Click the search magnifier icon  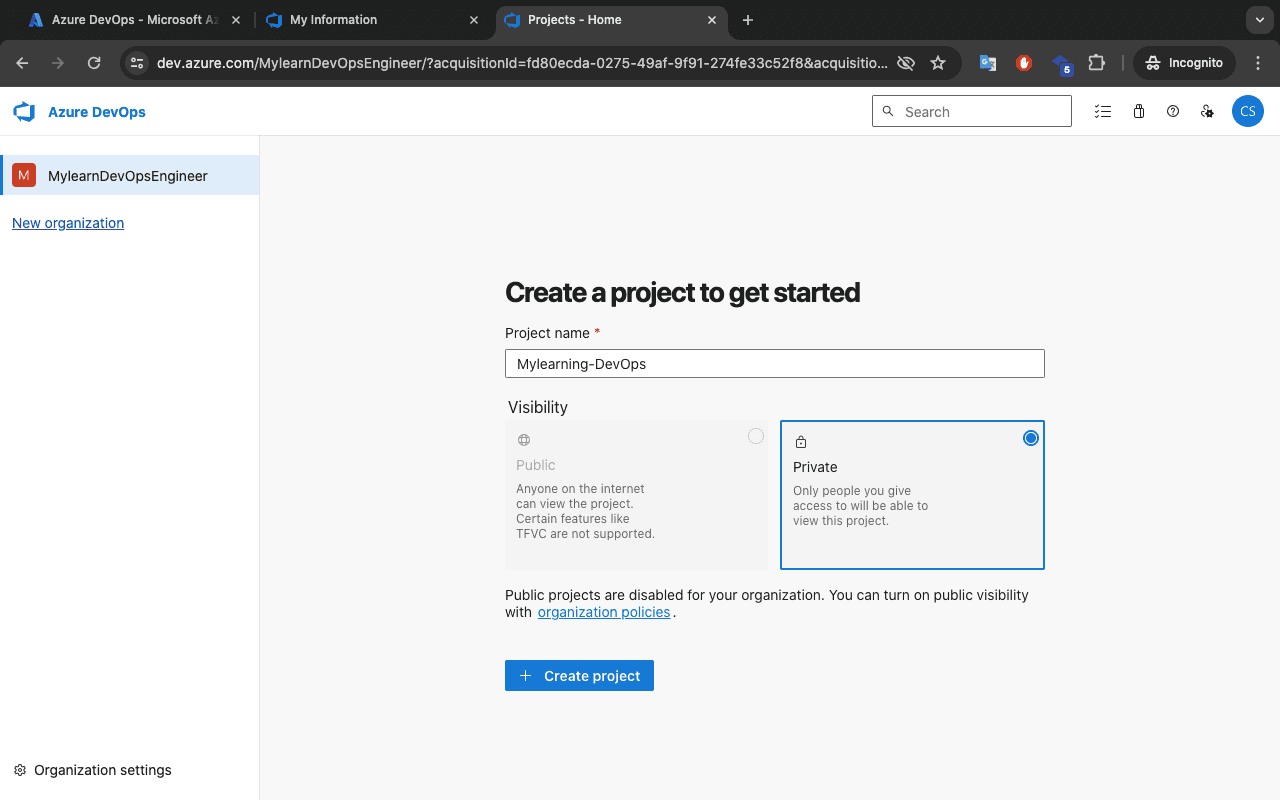888,111
